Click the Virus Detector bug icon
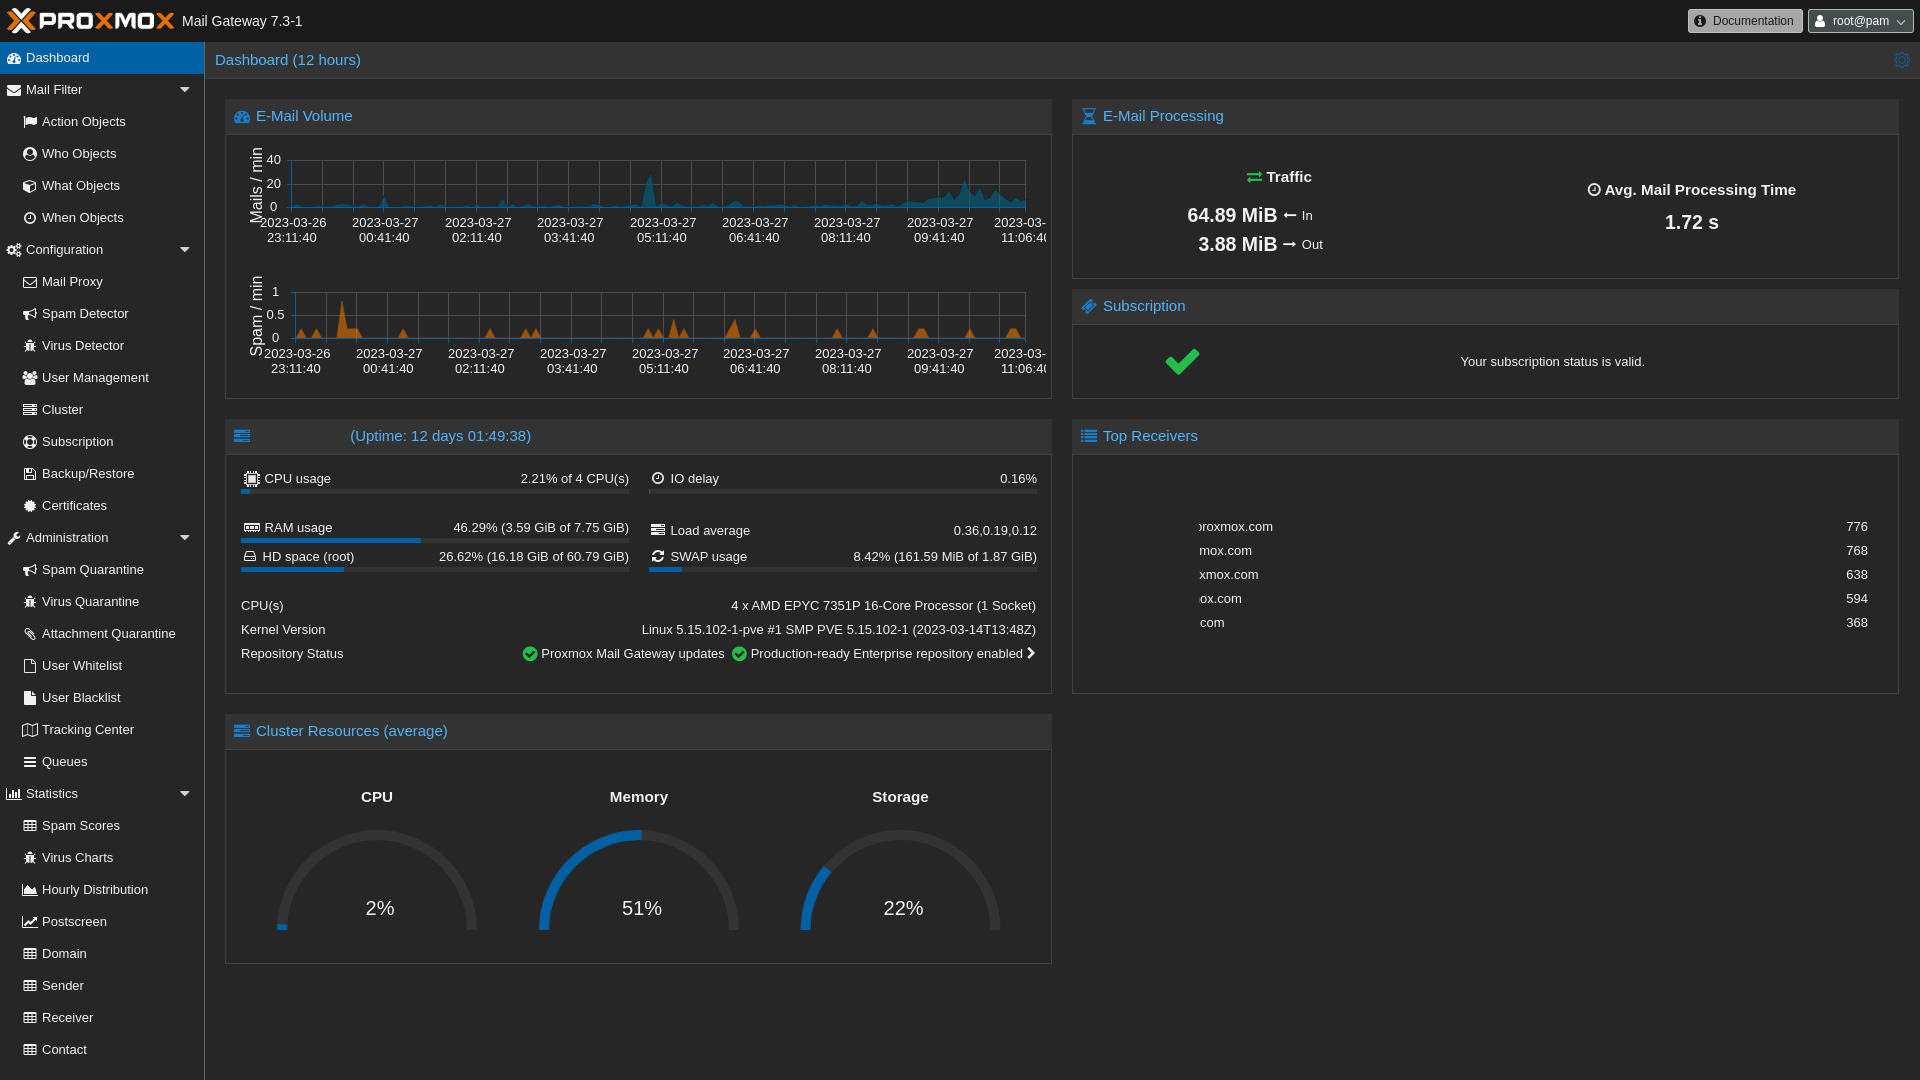This screenshot has width=1920, height=1080. (30, 346)
